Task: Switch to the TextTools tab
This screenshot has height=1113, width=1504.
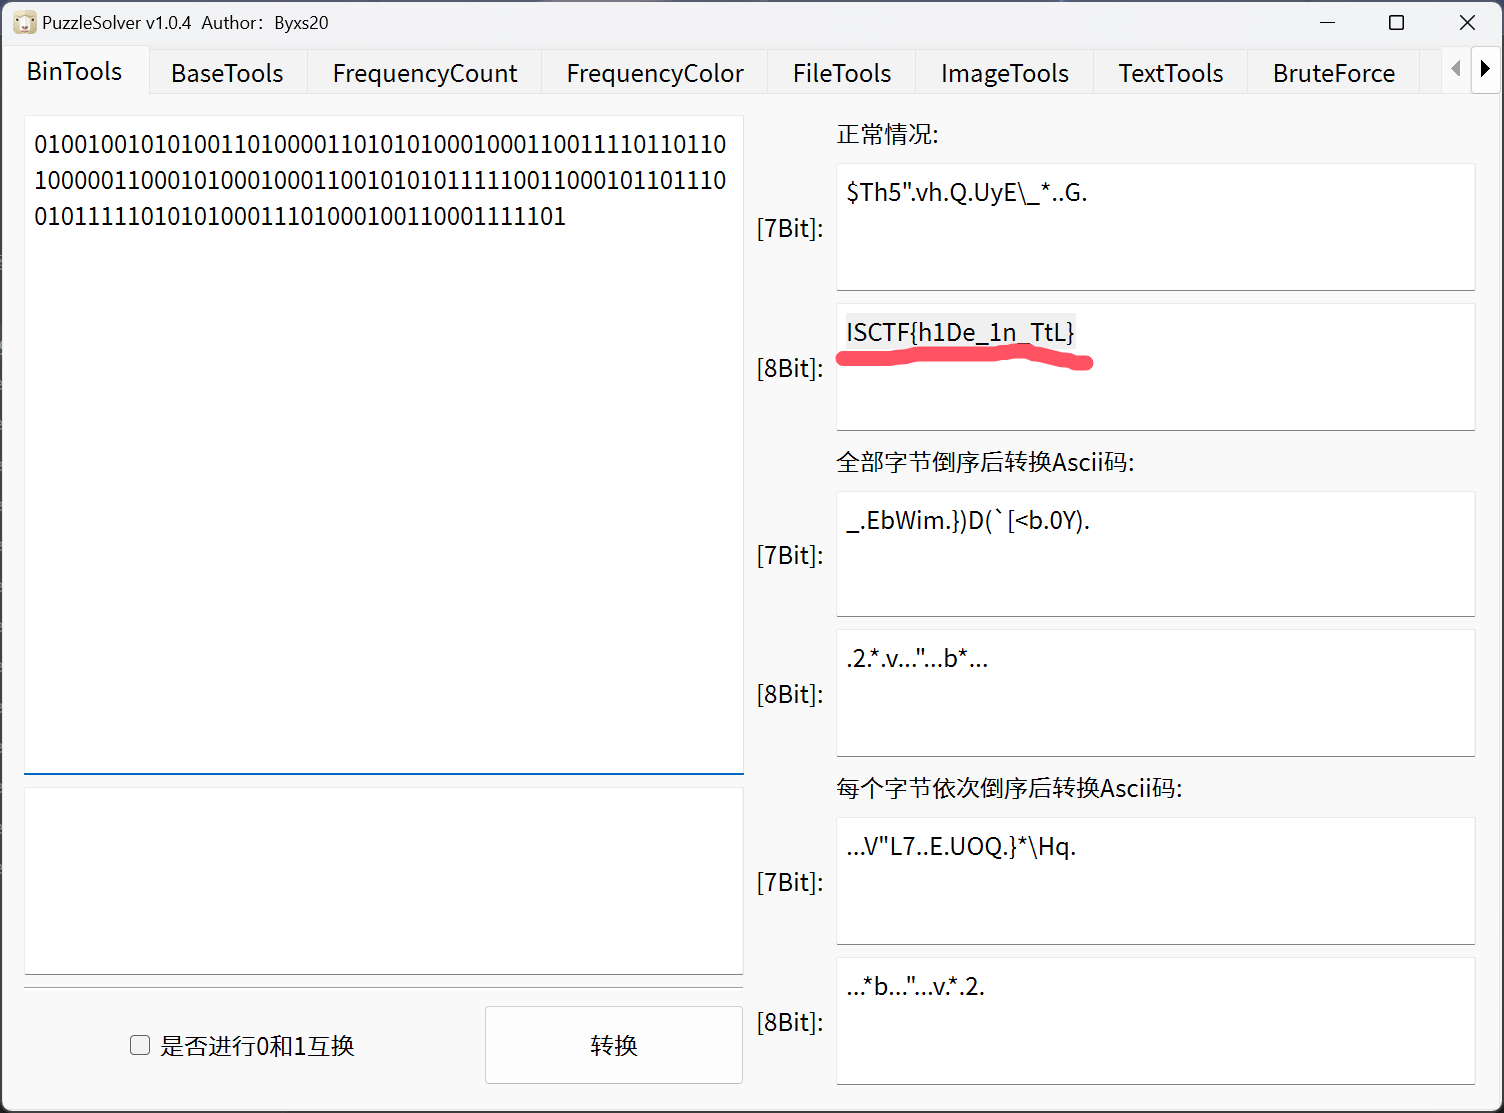Action: click(1171, 73)
